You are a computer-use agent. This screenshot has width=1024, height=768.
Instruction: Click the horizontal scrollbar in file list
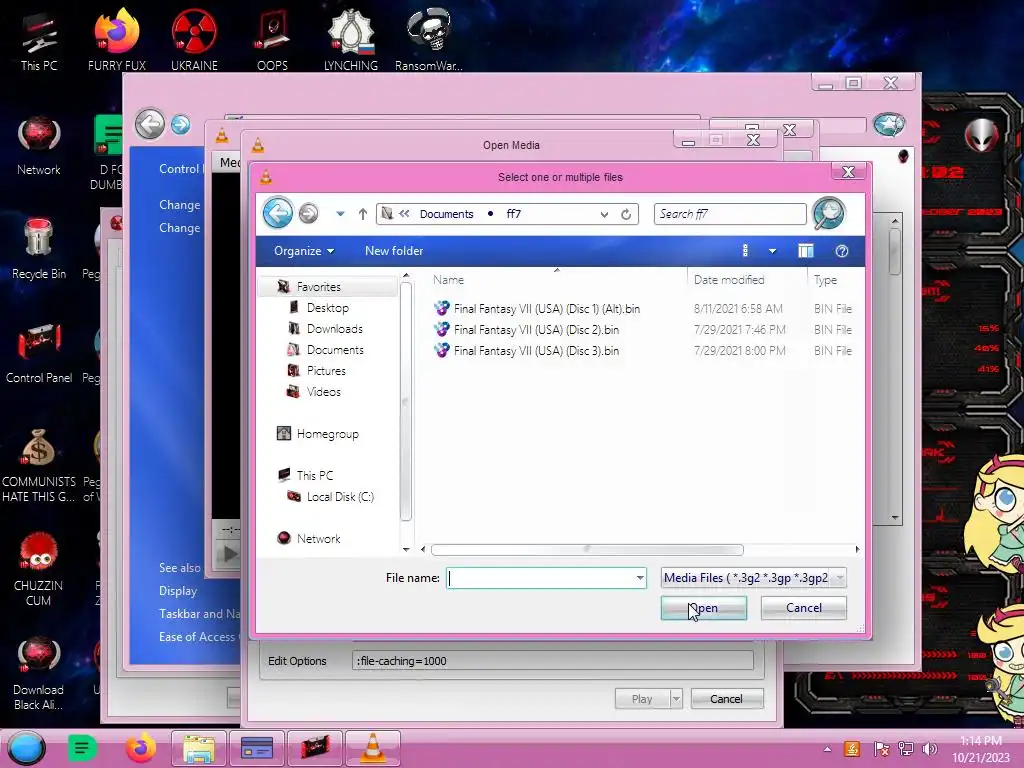pyautogui.click(x=586, y=549)
